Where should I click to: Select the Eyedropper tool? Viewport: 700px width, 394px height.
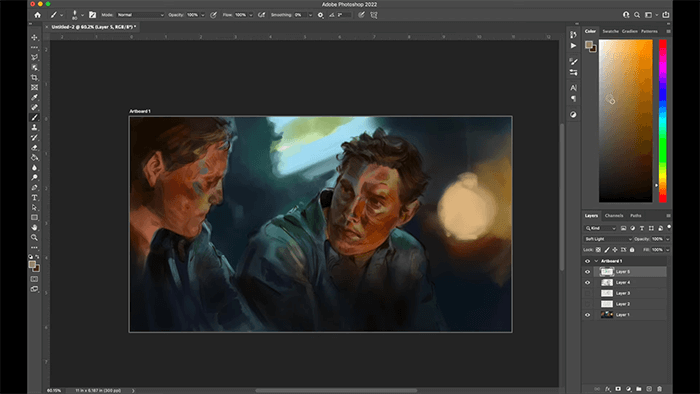point(34,97)
